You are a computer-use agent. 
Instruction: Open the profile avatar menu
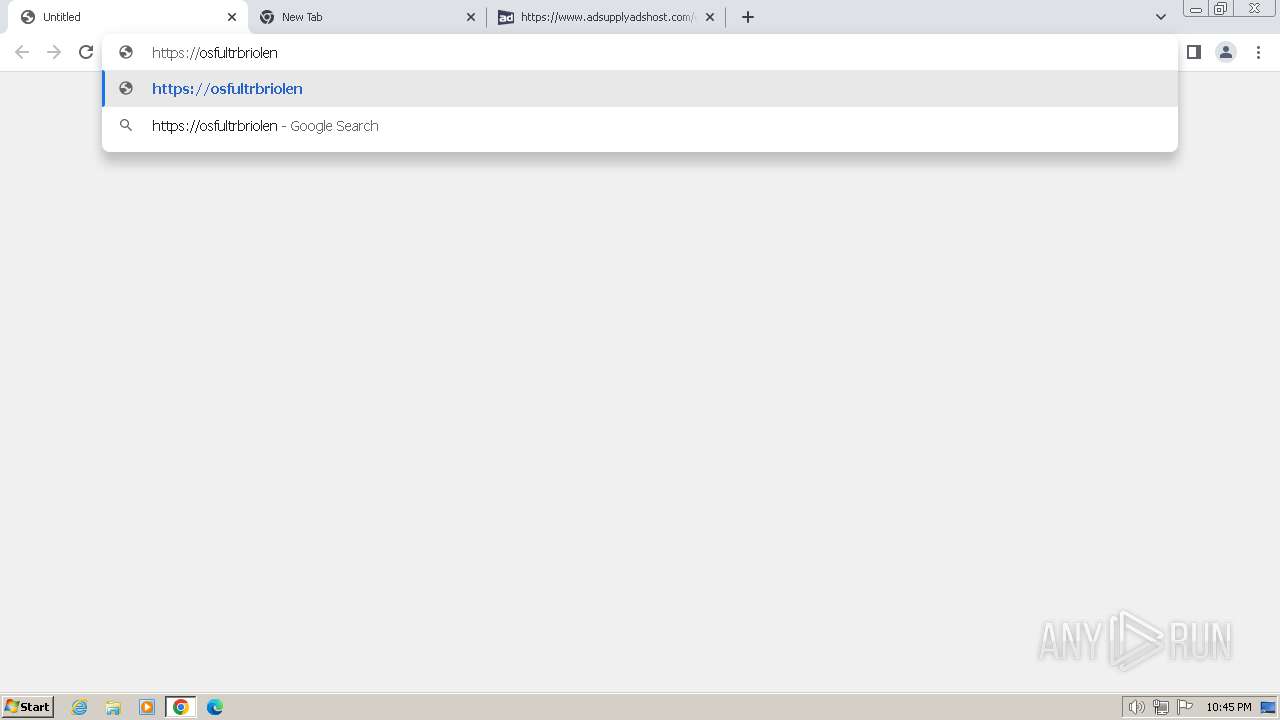(x=1226, y=52)
